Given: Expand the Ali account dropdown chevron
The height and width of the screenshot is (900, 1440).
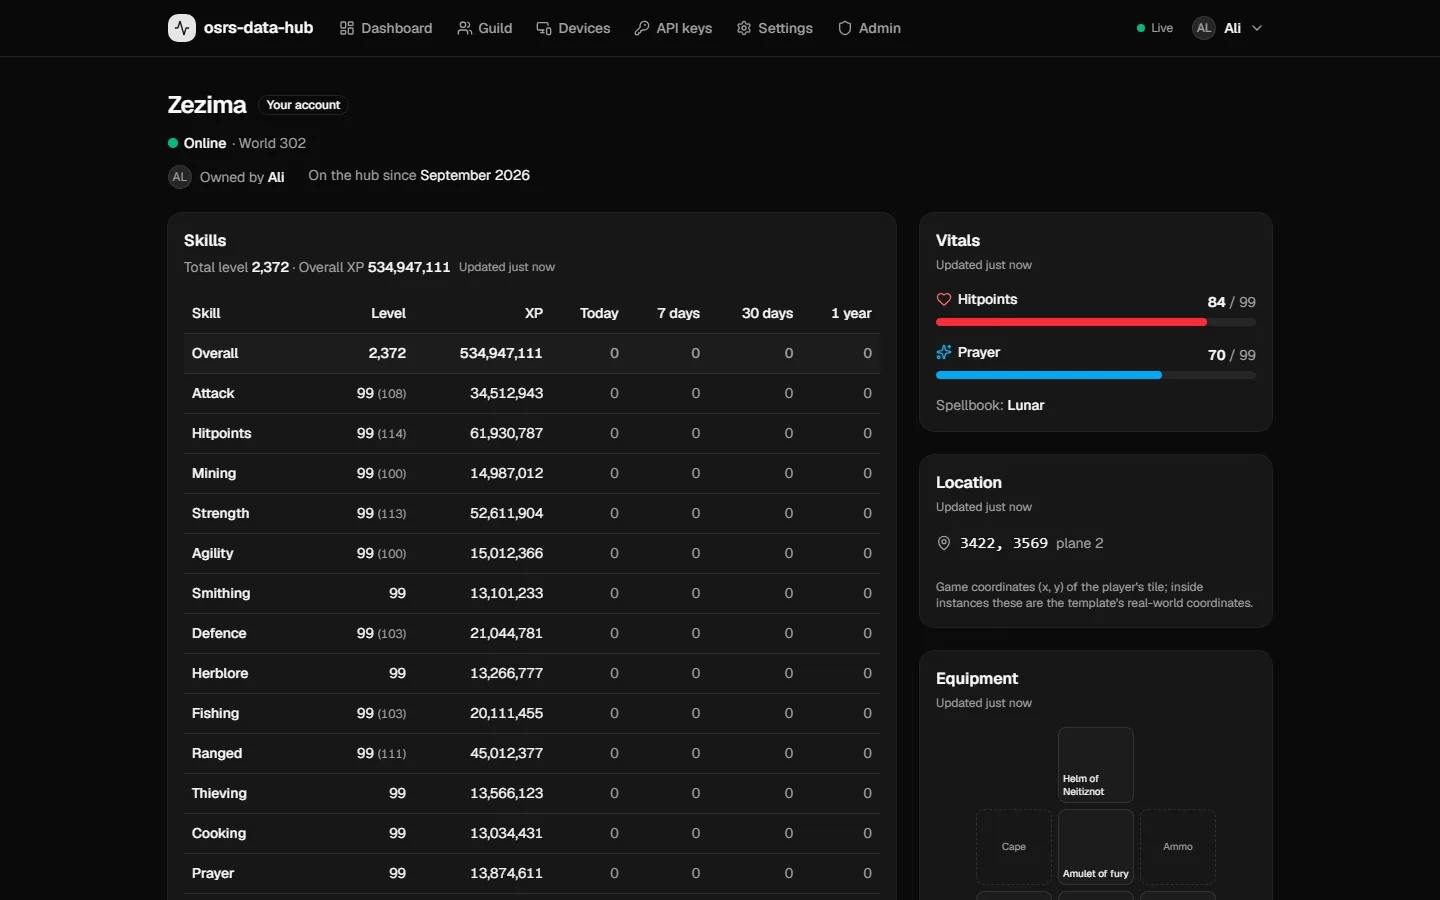Looking at the screenshot, I should click(x=1257, y=28).
